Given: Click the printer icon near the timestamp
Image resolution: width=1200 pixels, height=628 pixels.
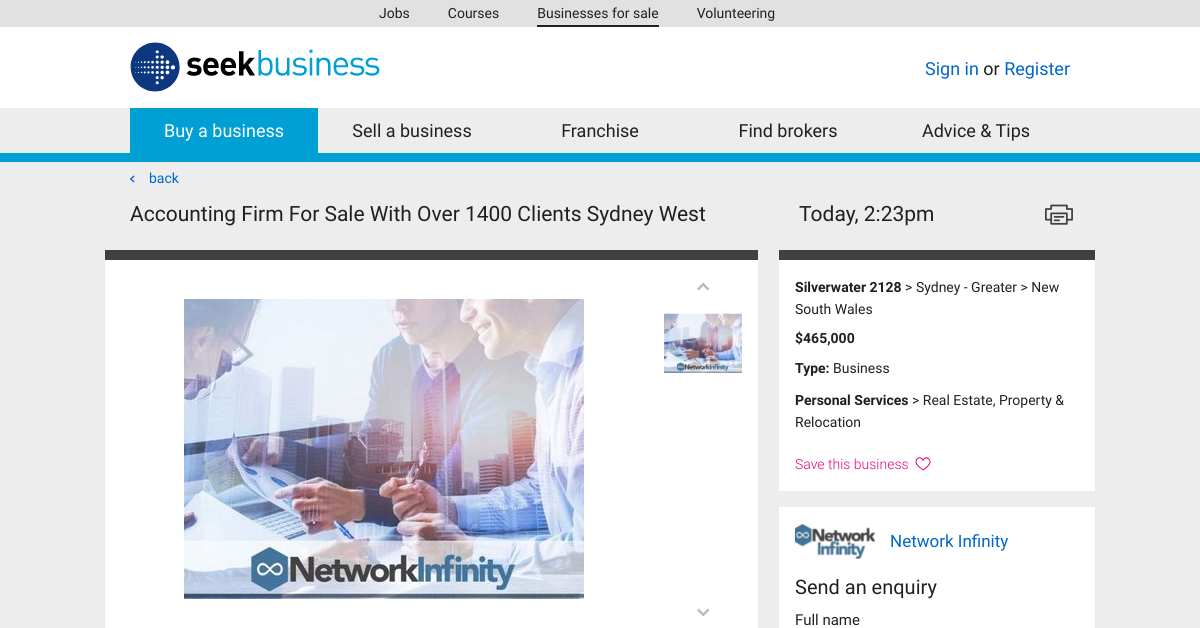Looking at the screenshot, I should [x=1058, y=214].
